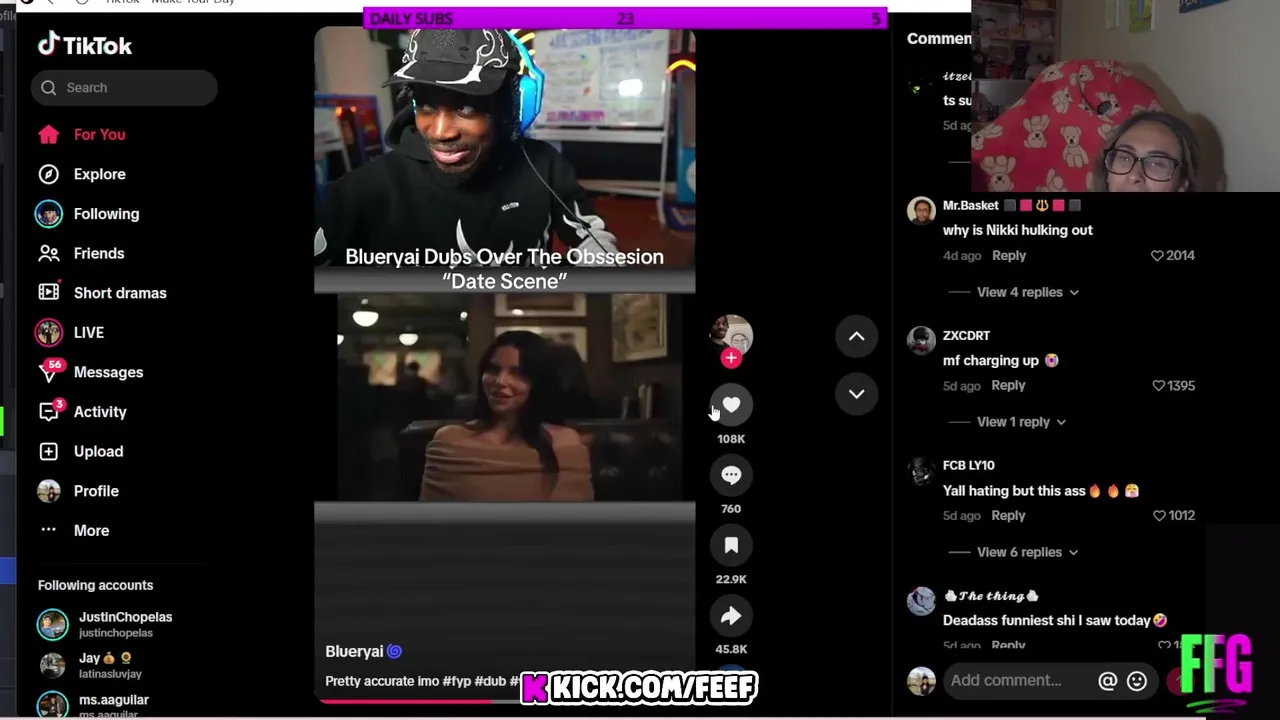The height and width of the screenshot is (720, 1280).
Task: Click the ZXCDRT username
Action: coord(966,335)
